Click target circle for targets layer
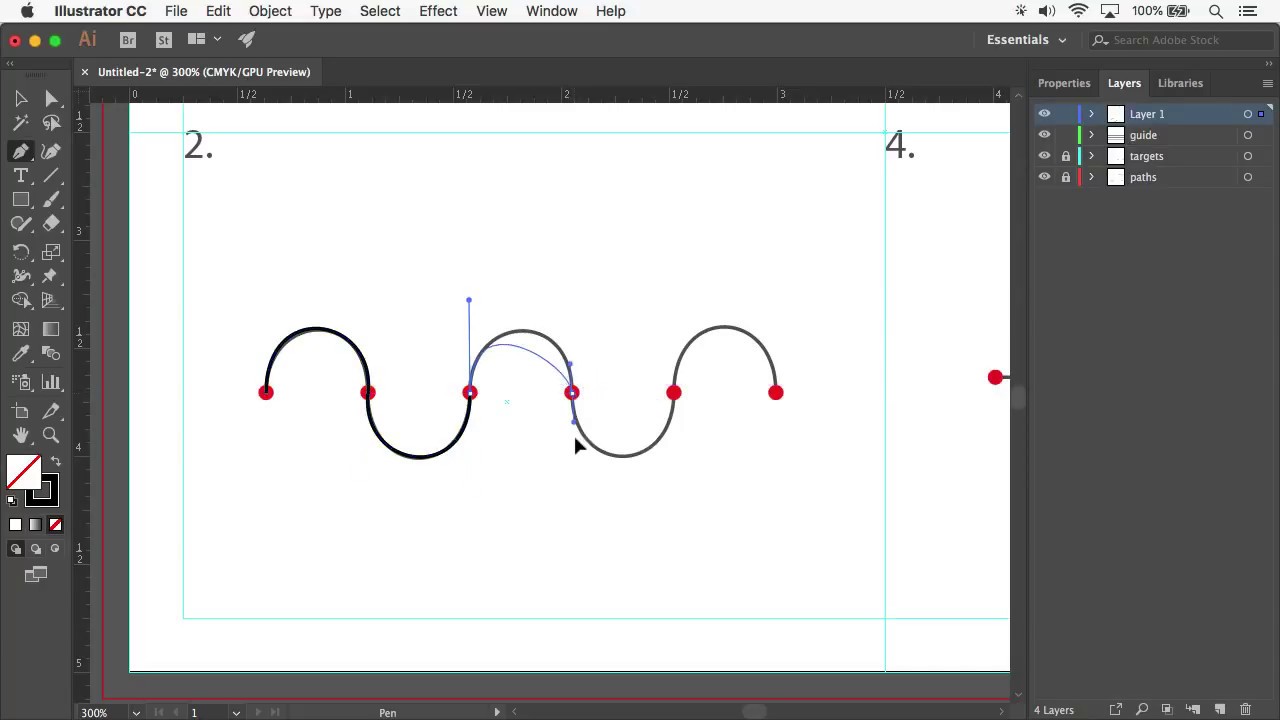1280x720 pixels. pos(1247,156)
